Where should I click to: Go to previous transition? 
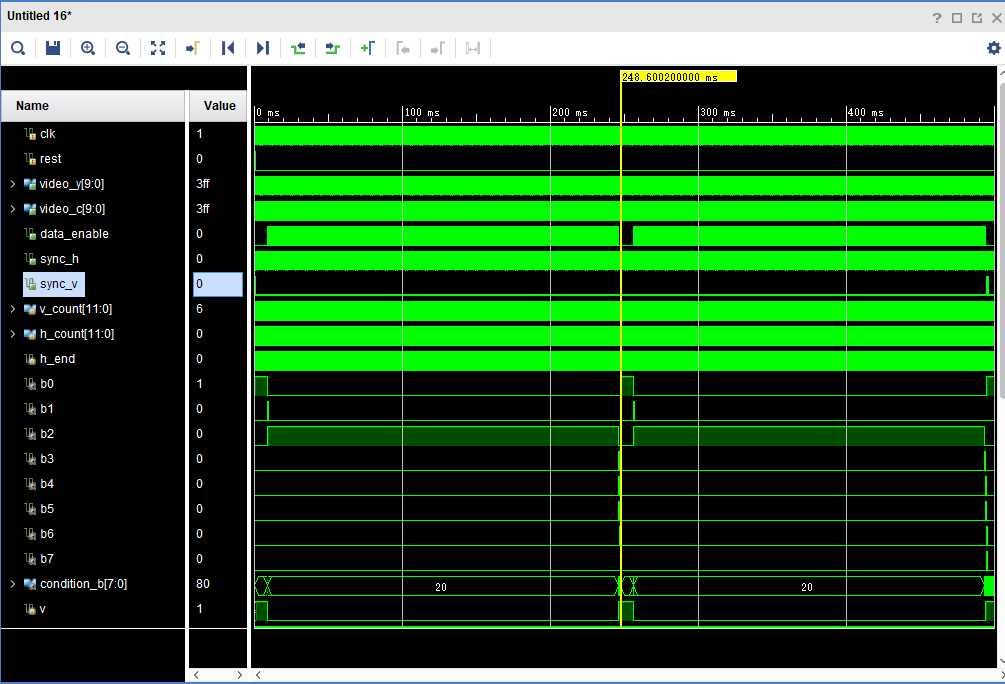coord(297,48)
